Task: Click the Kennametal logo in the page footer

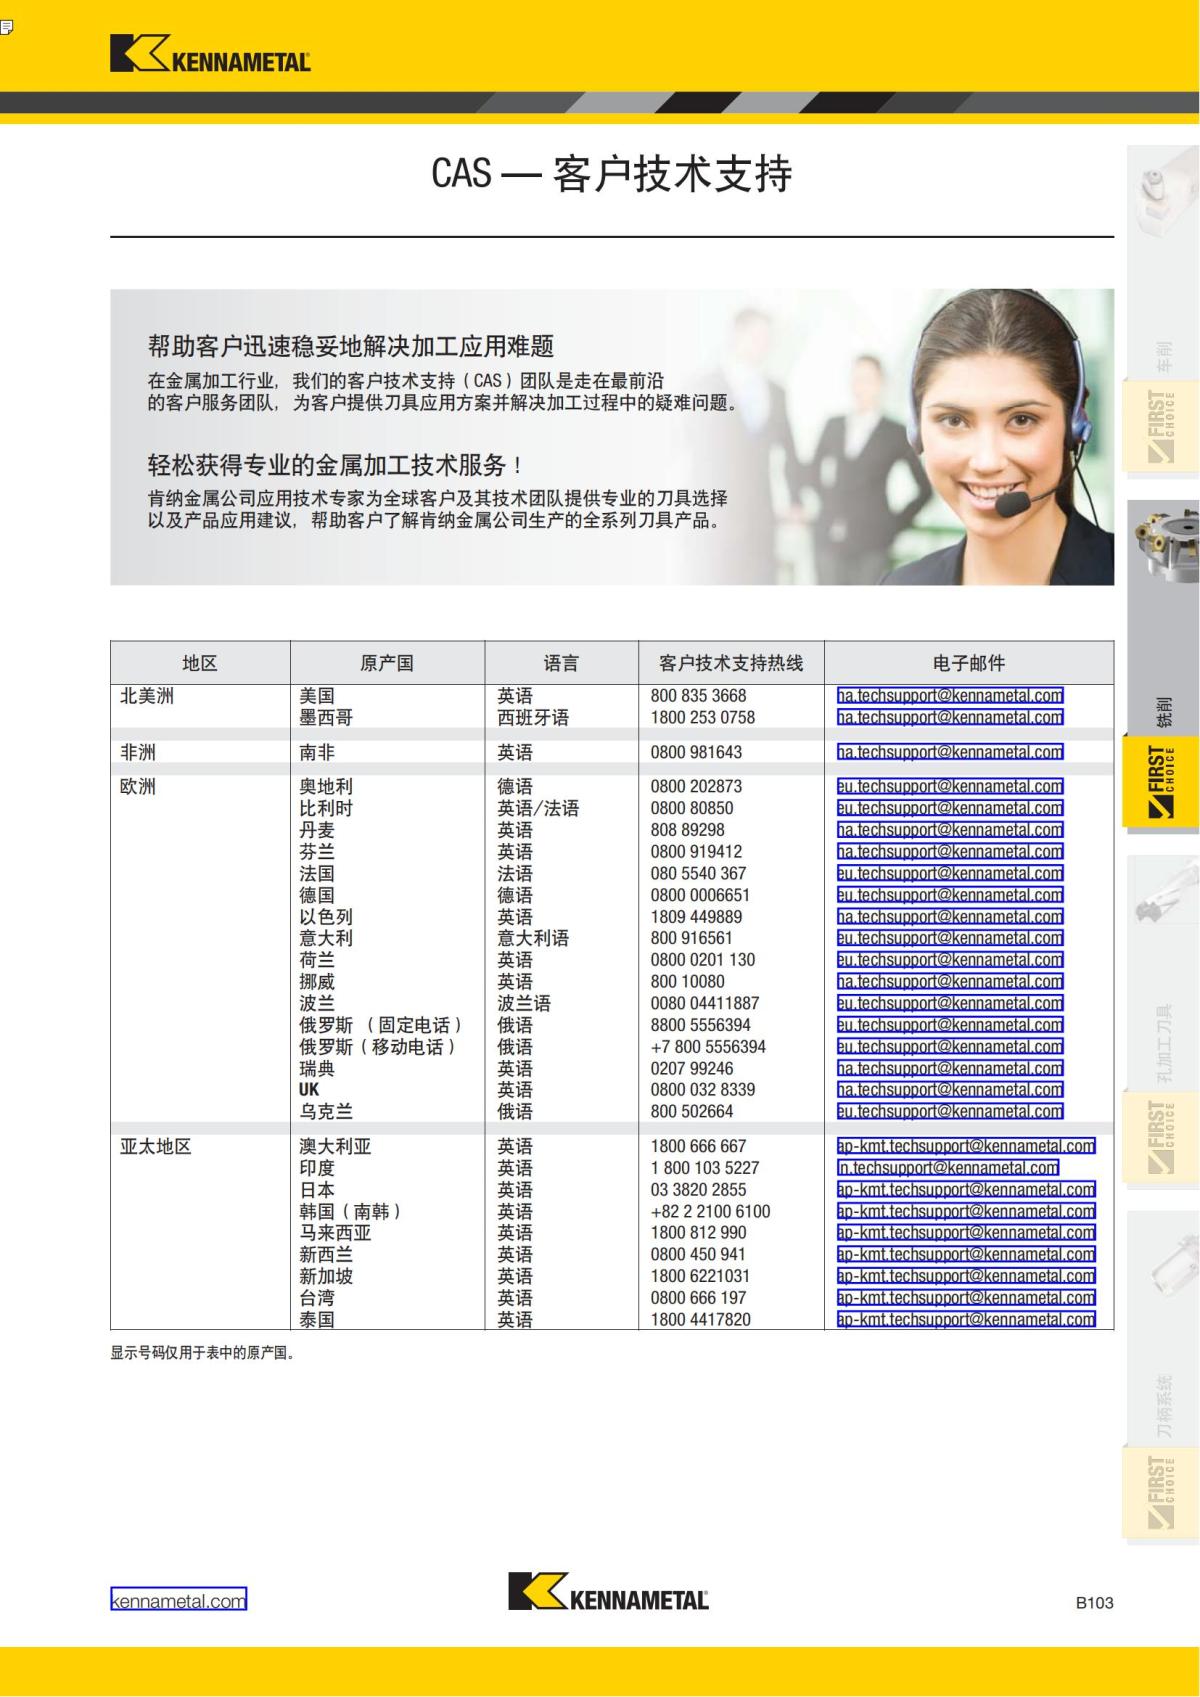Action: (x=608, y=1591)
